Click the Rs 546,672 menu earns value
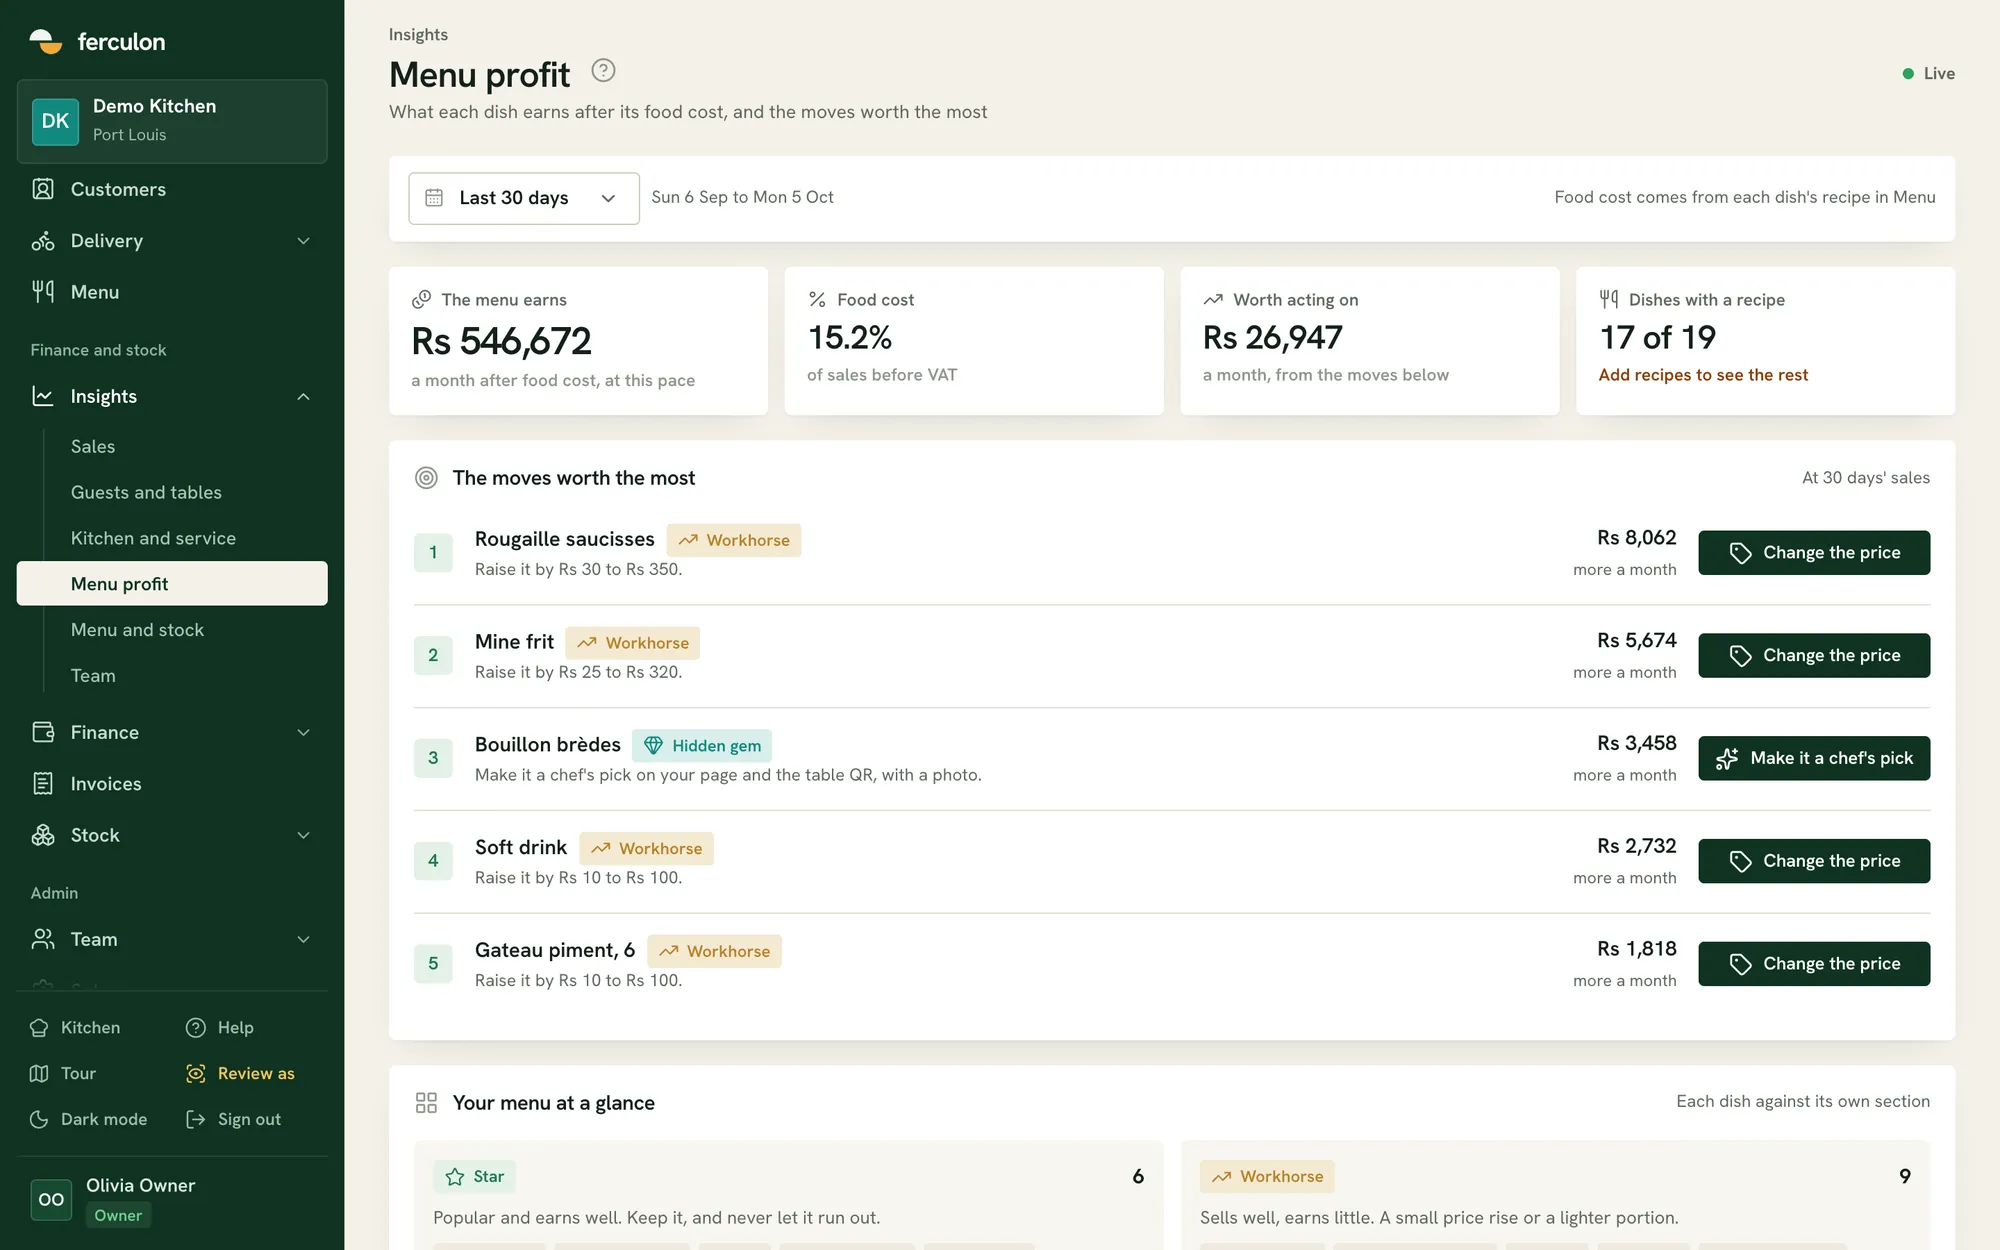The height and width of the screenshot is (1250, 2000). coord(501,342)
